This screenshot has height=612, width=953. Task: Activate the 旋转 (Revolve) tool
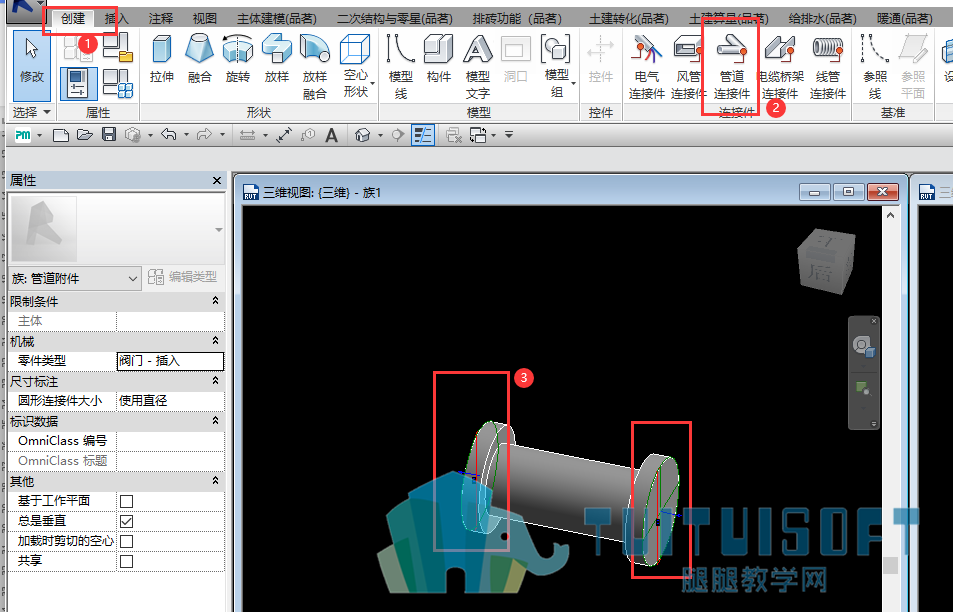237,59
